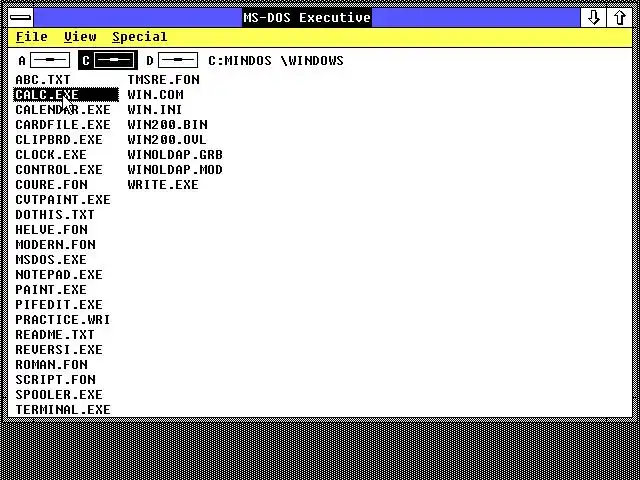Image resolution: width=640 pixels, height=480 pixels.
Task: Select CALC.EXE file
Action: pos(66,95)
